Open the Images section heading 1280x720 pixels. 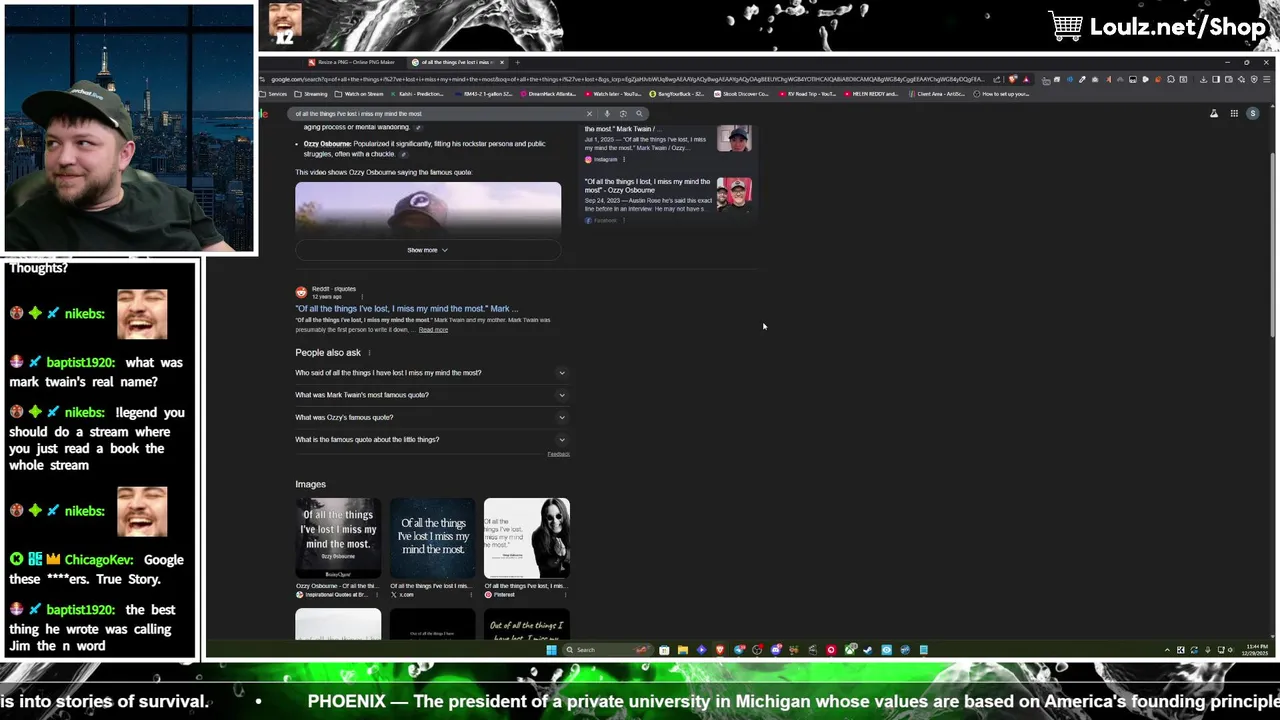pyautogui.click(x=310, y=484)
